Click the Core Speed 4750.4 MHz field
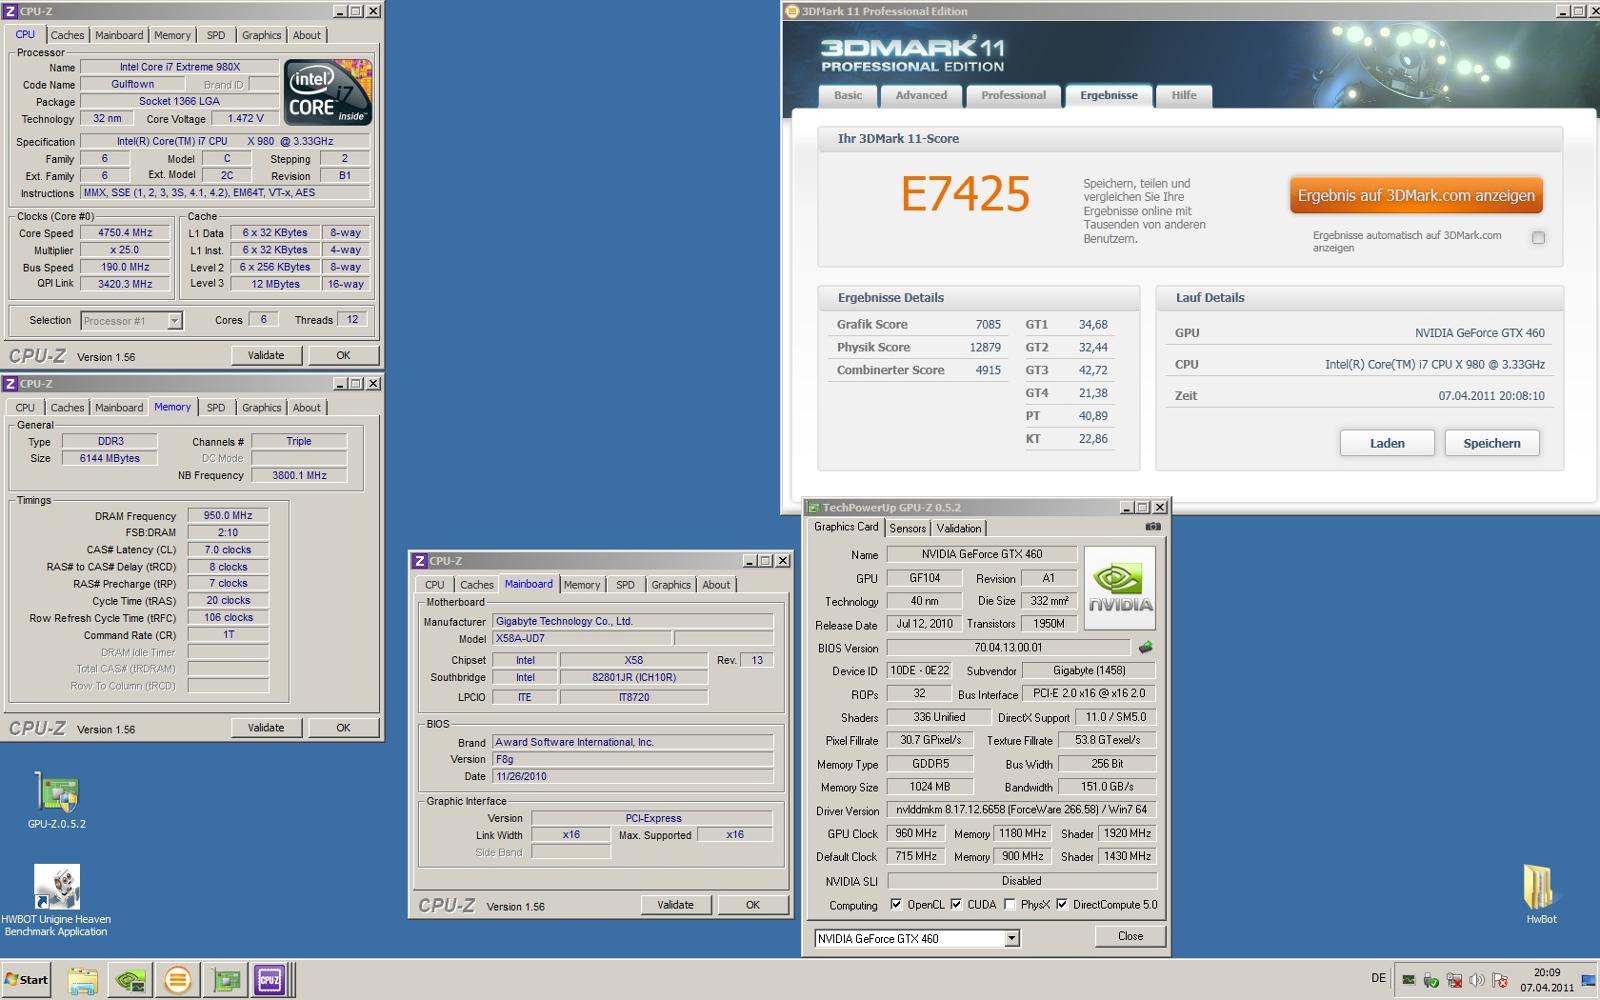 coord(125,233)
